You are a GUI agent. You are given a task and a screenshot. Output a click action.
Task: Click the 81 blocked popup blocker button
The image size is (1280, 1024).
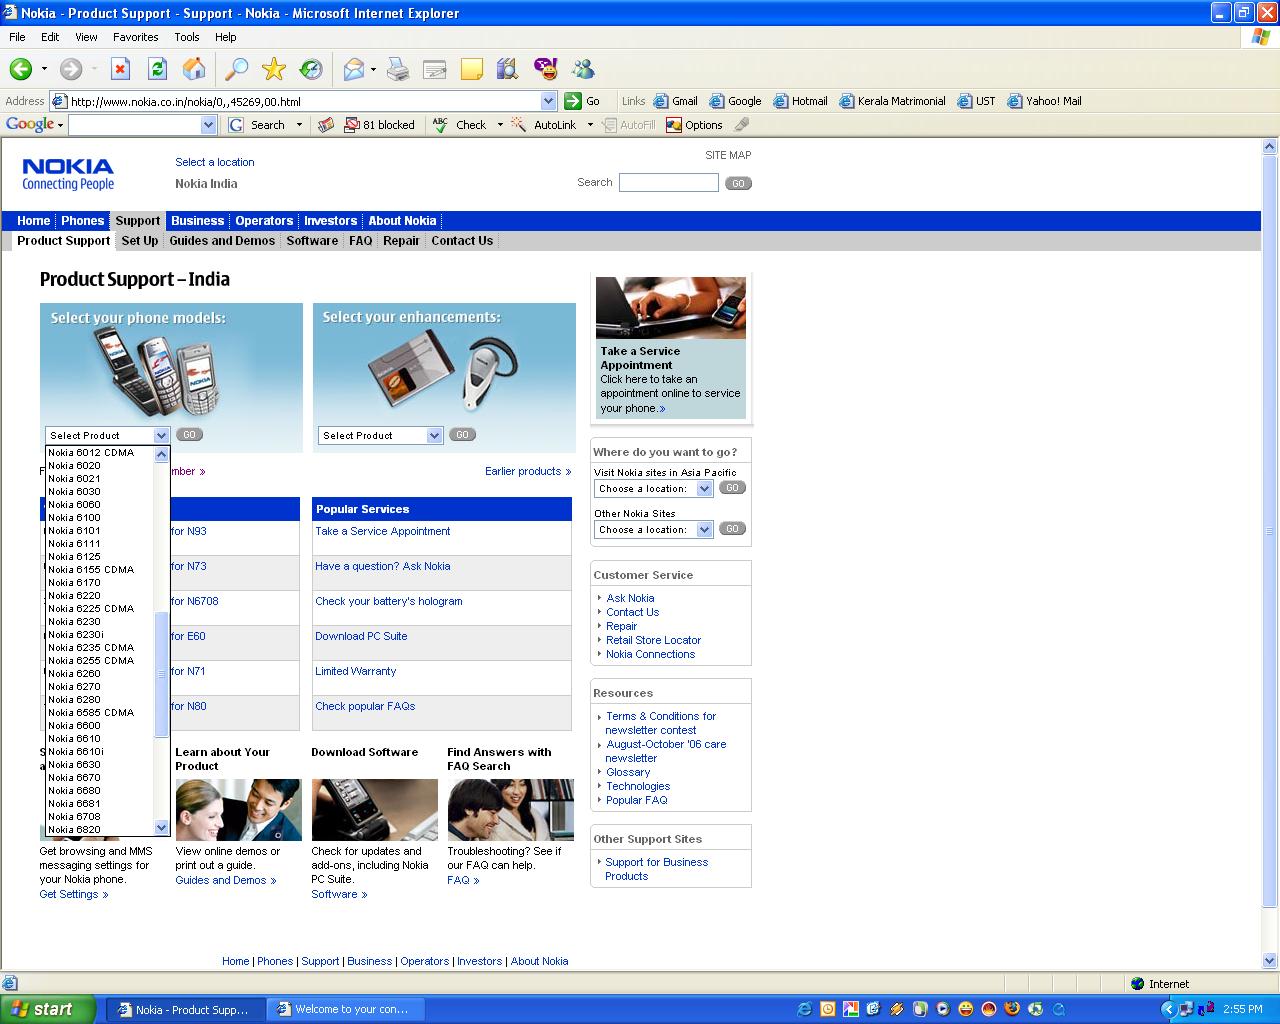[x=380, y=125]
